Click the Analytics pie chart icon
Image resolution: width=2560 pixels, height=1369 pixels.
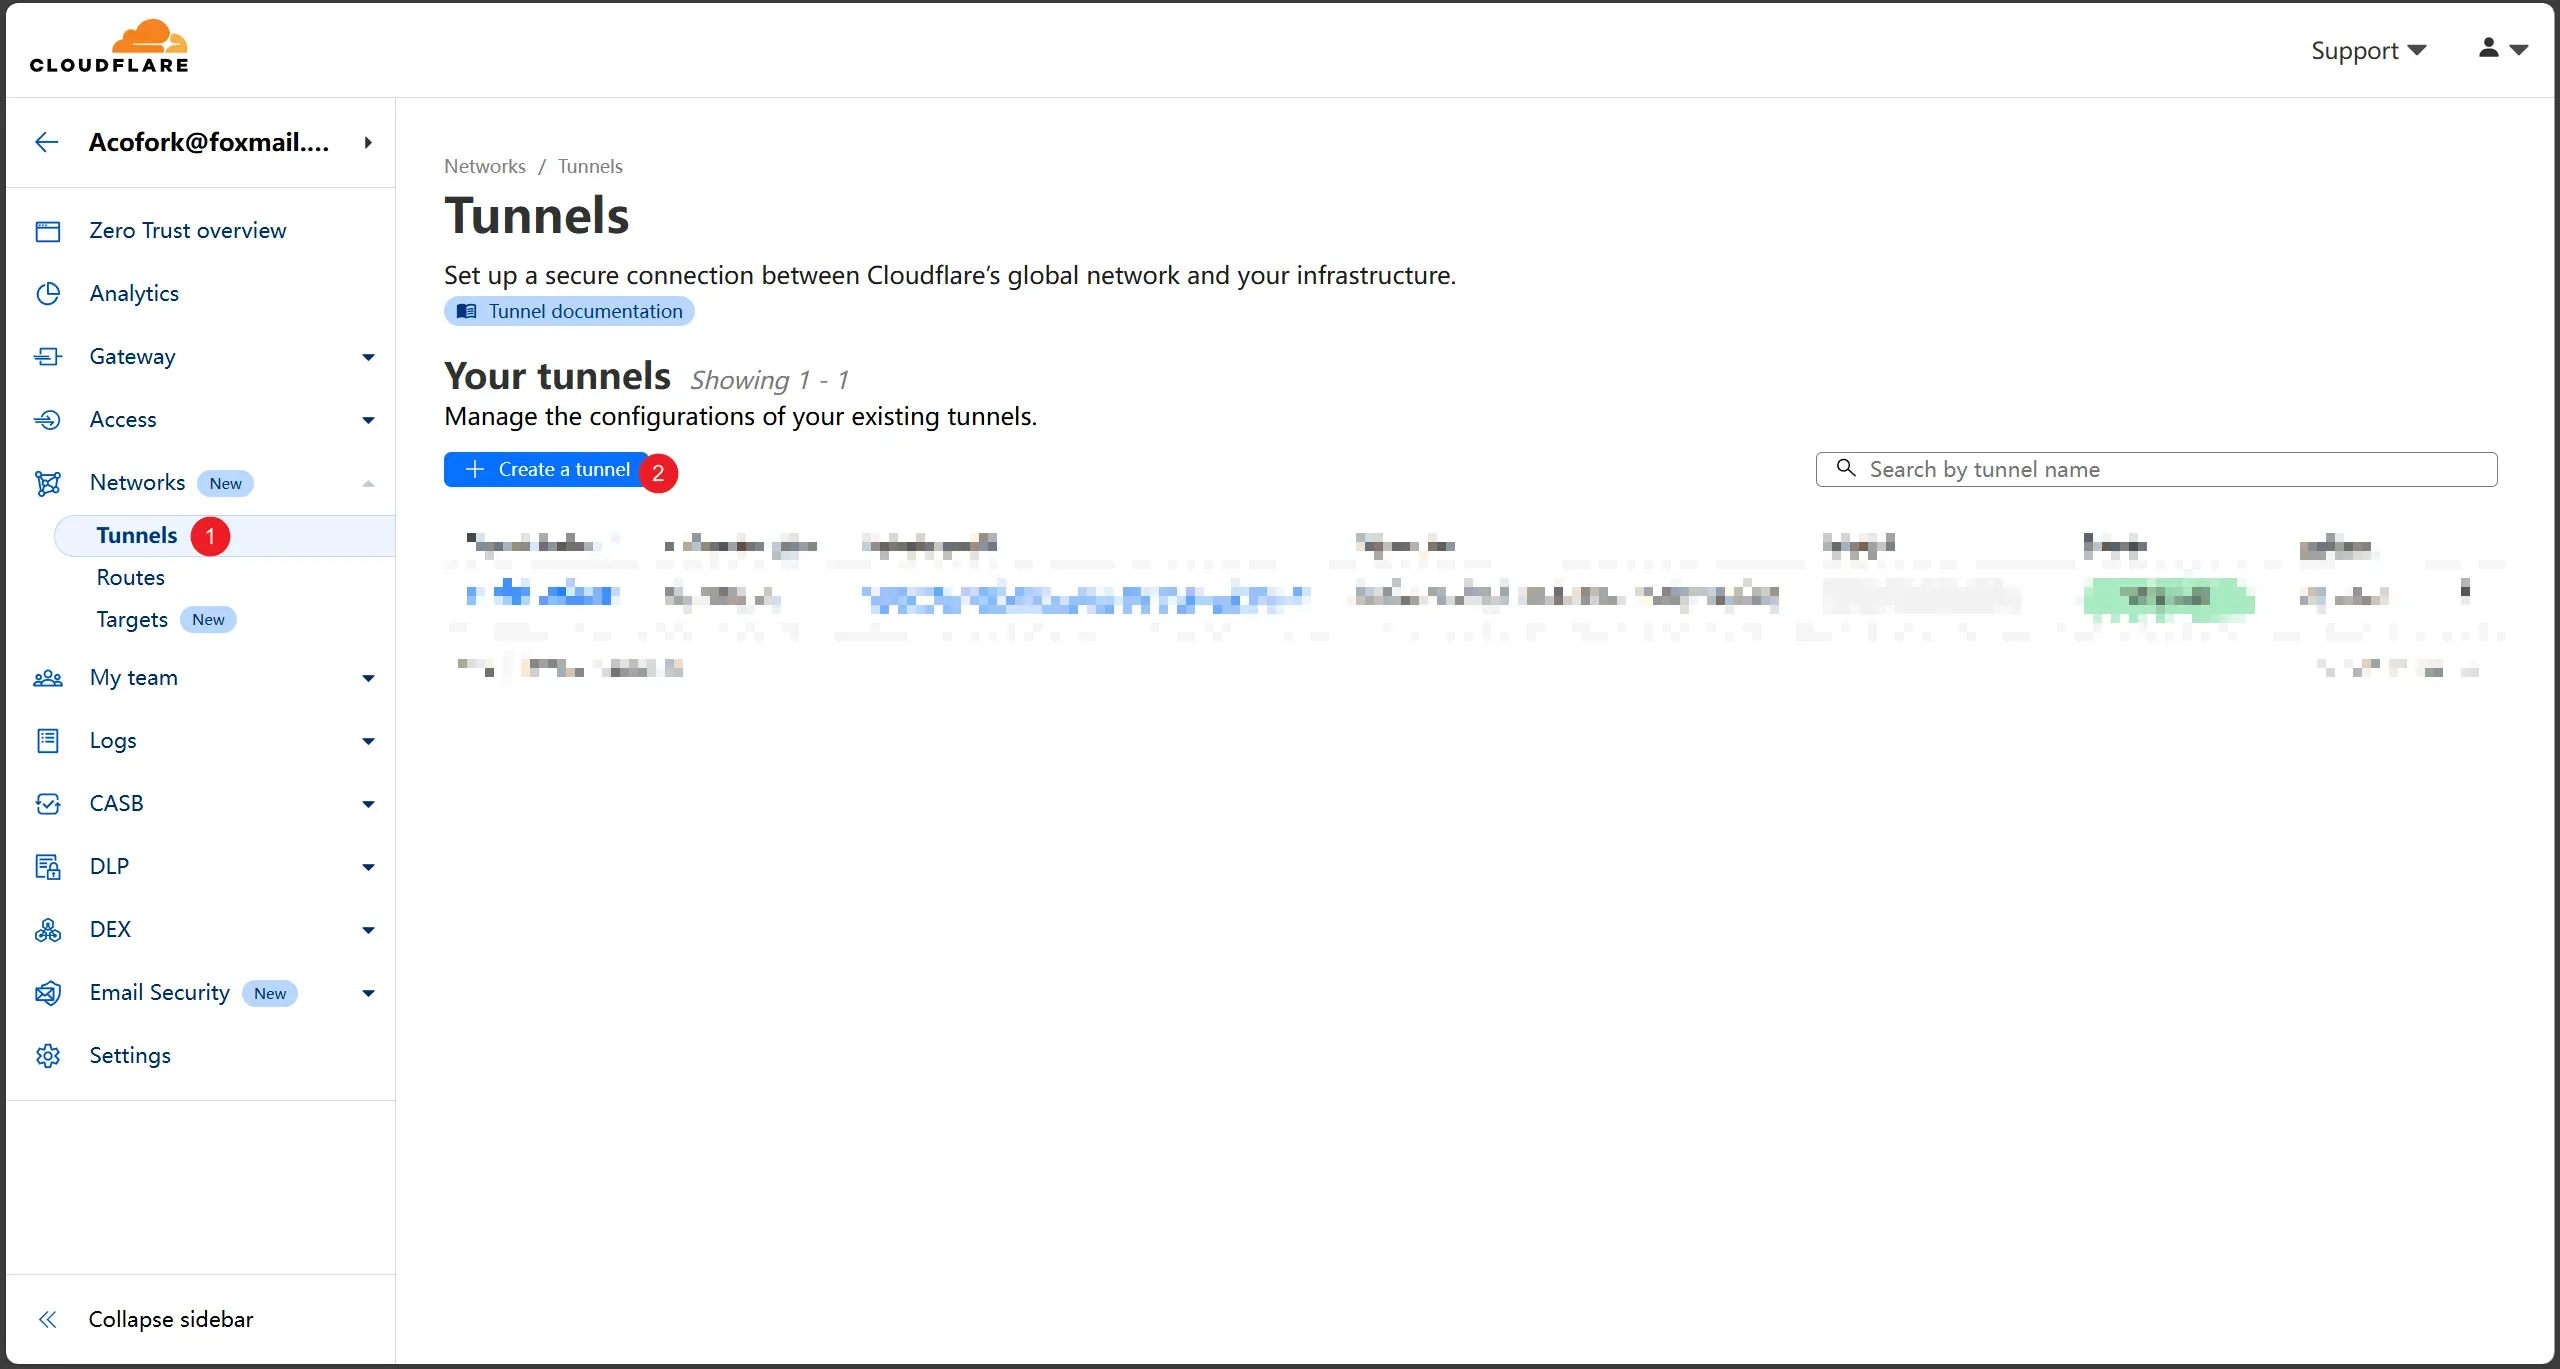click(48, 294)
